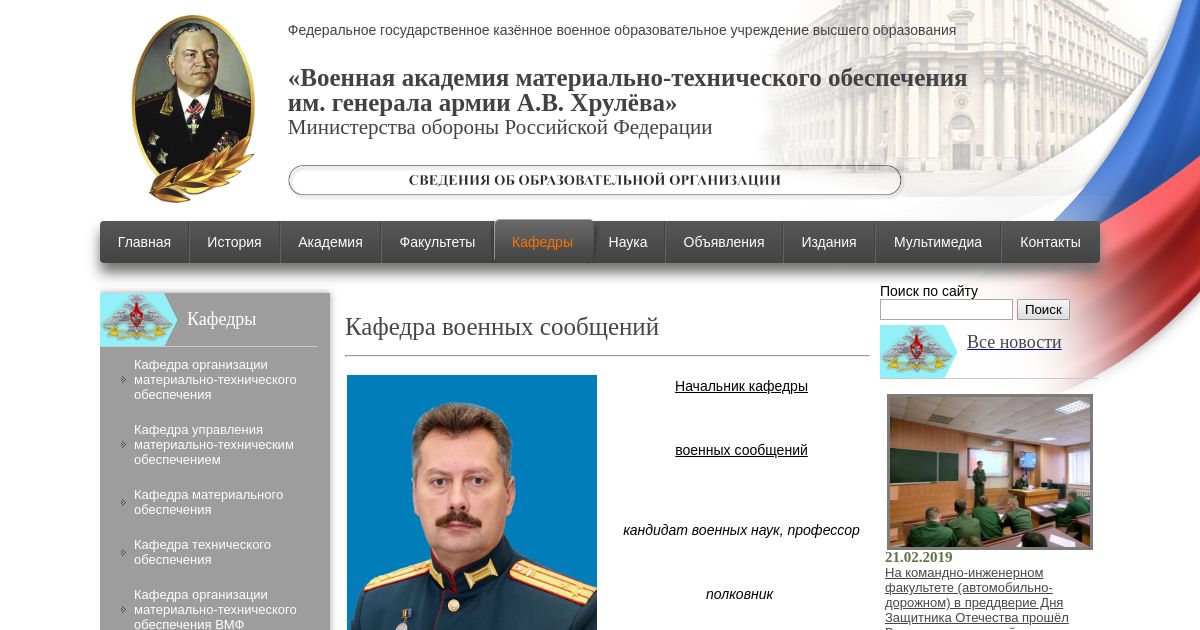Open the Контакты menu item
This screenshot has height=630, width=1200.
coord(1050,242)
